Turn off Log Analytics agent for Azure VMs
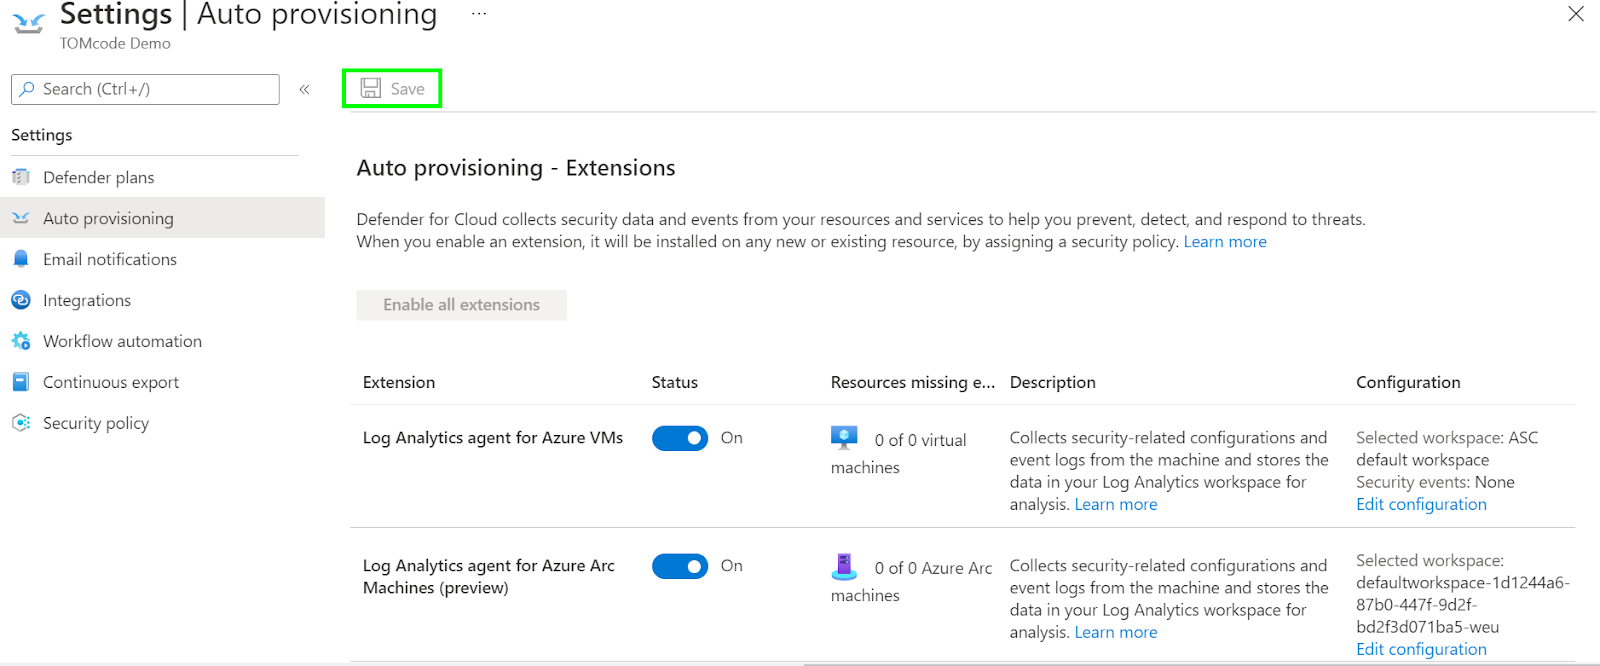The image size is (1600, 666). point(680,438)
